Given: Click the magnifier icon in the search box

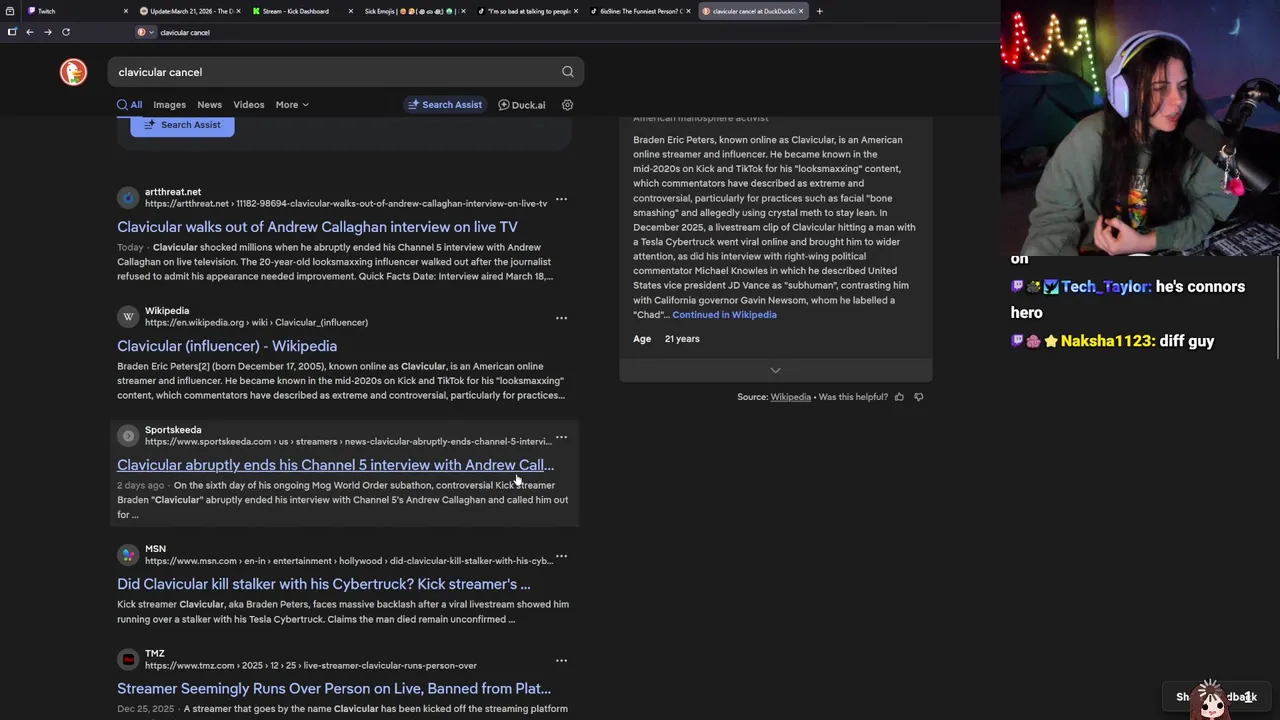Looking at the screenshot, I should [568, 72].
